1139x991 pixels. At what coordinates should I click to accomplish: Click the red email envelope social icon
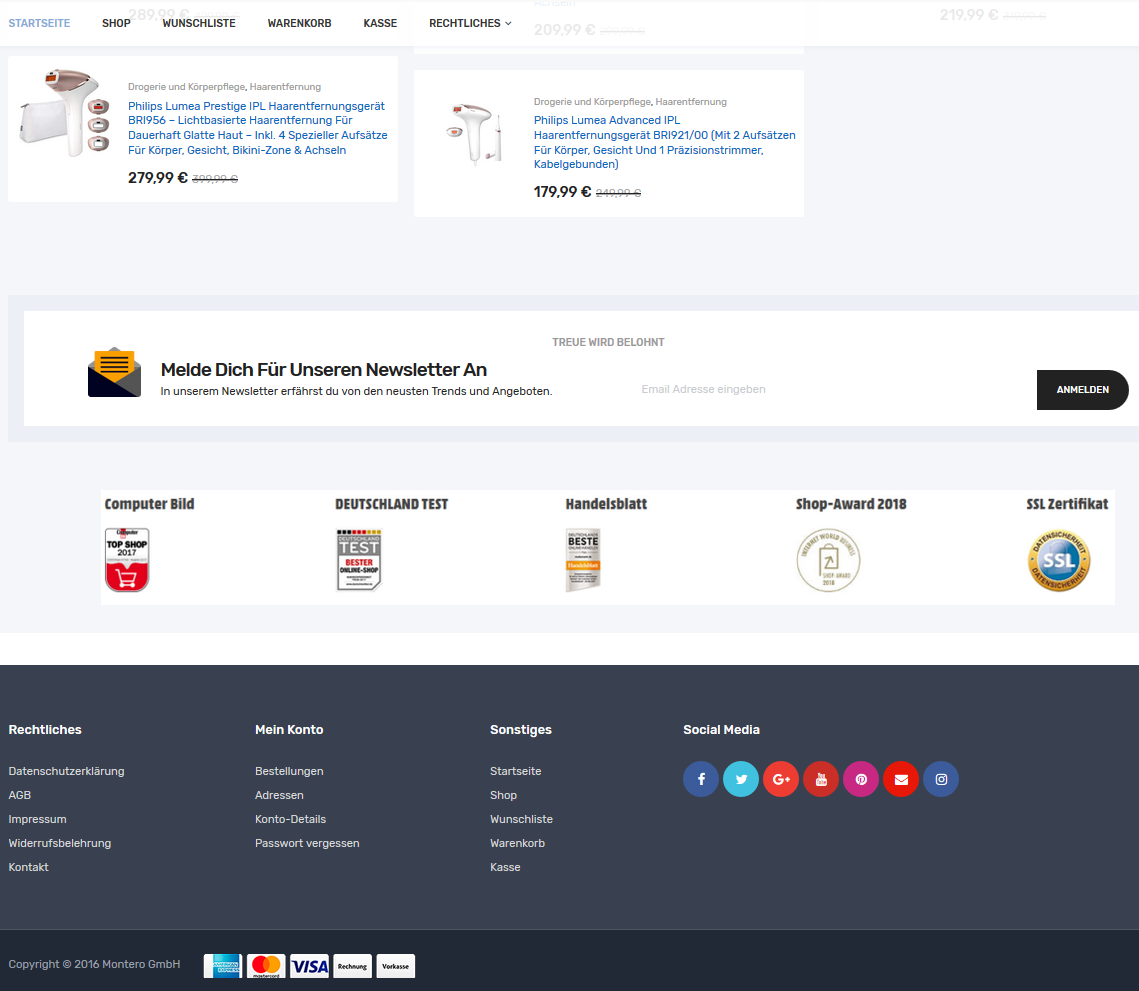tap(901, 779)
